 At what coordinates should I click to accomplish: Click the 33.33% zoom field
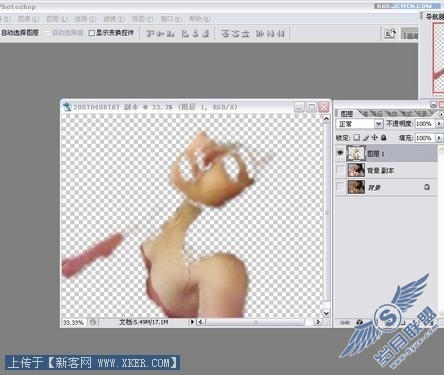point(74,322)
